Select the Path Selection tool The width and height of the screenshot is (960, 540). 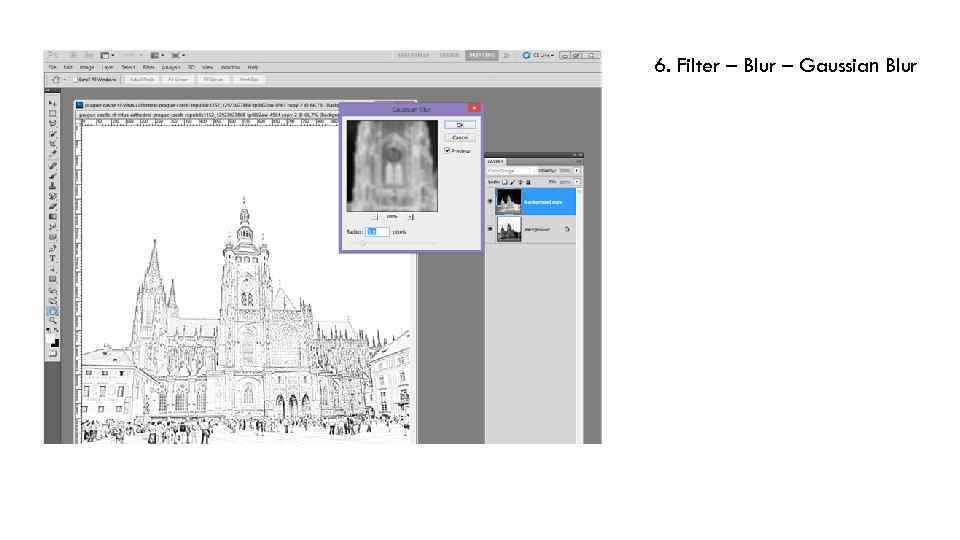53,269
